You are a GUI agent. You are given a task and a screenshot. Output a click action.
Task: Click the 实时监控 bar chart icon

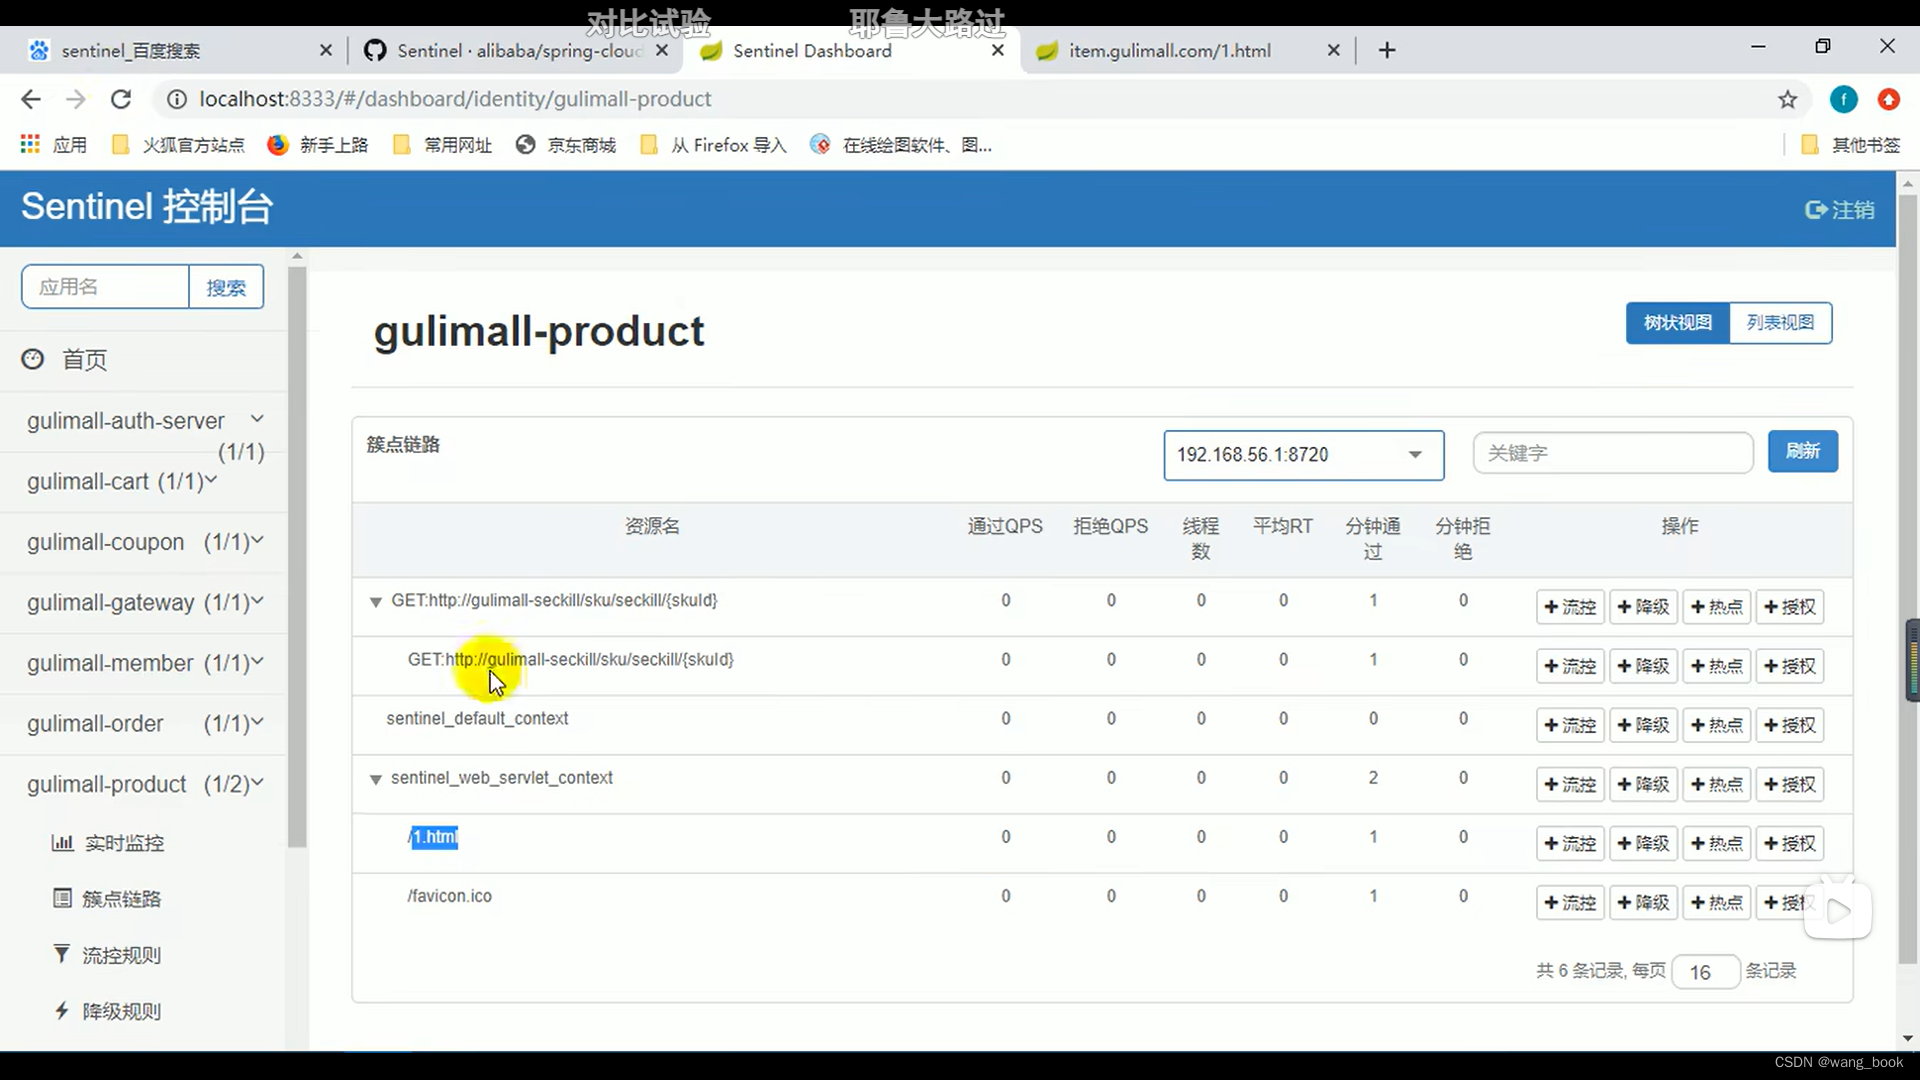click(x=62, y=843)
